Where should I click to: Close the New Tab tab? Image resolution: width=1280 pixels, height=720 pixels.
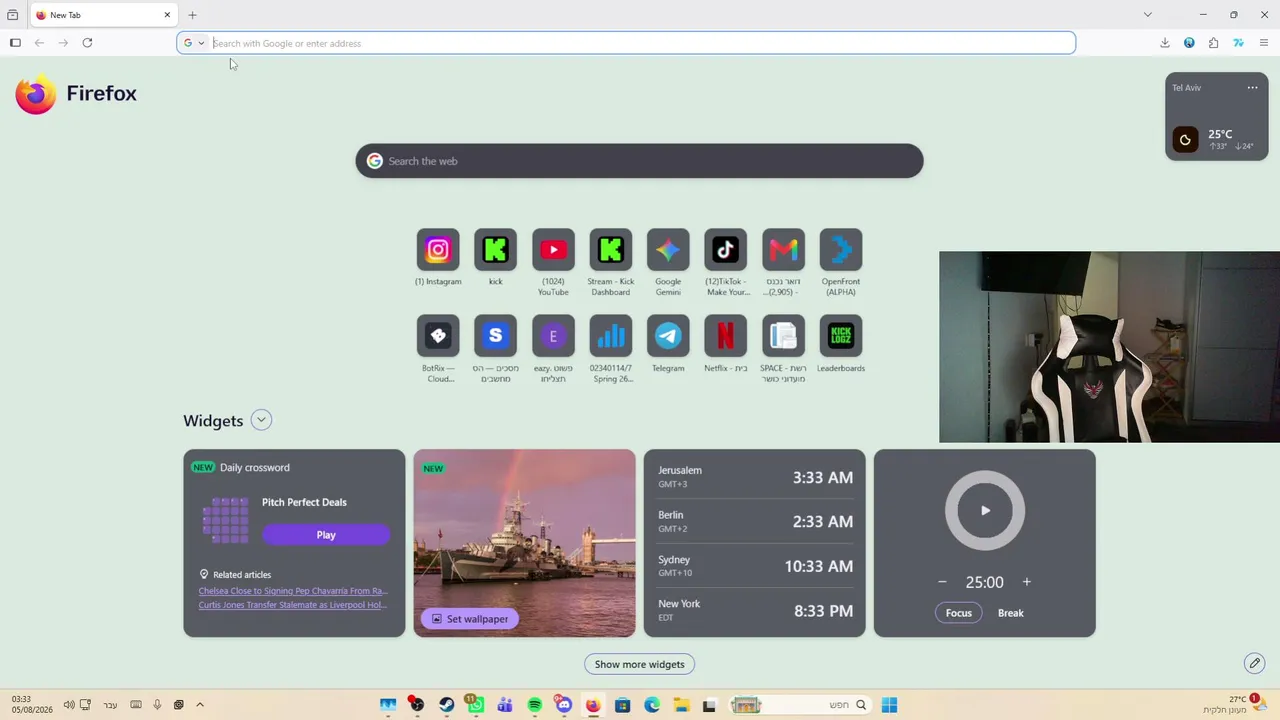(x=167, y=15)
